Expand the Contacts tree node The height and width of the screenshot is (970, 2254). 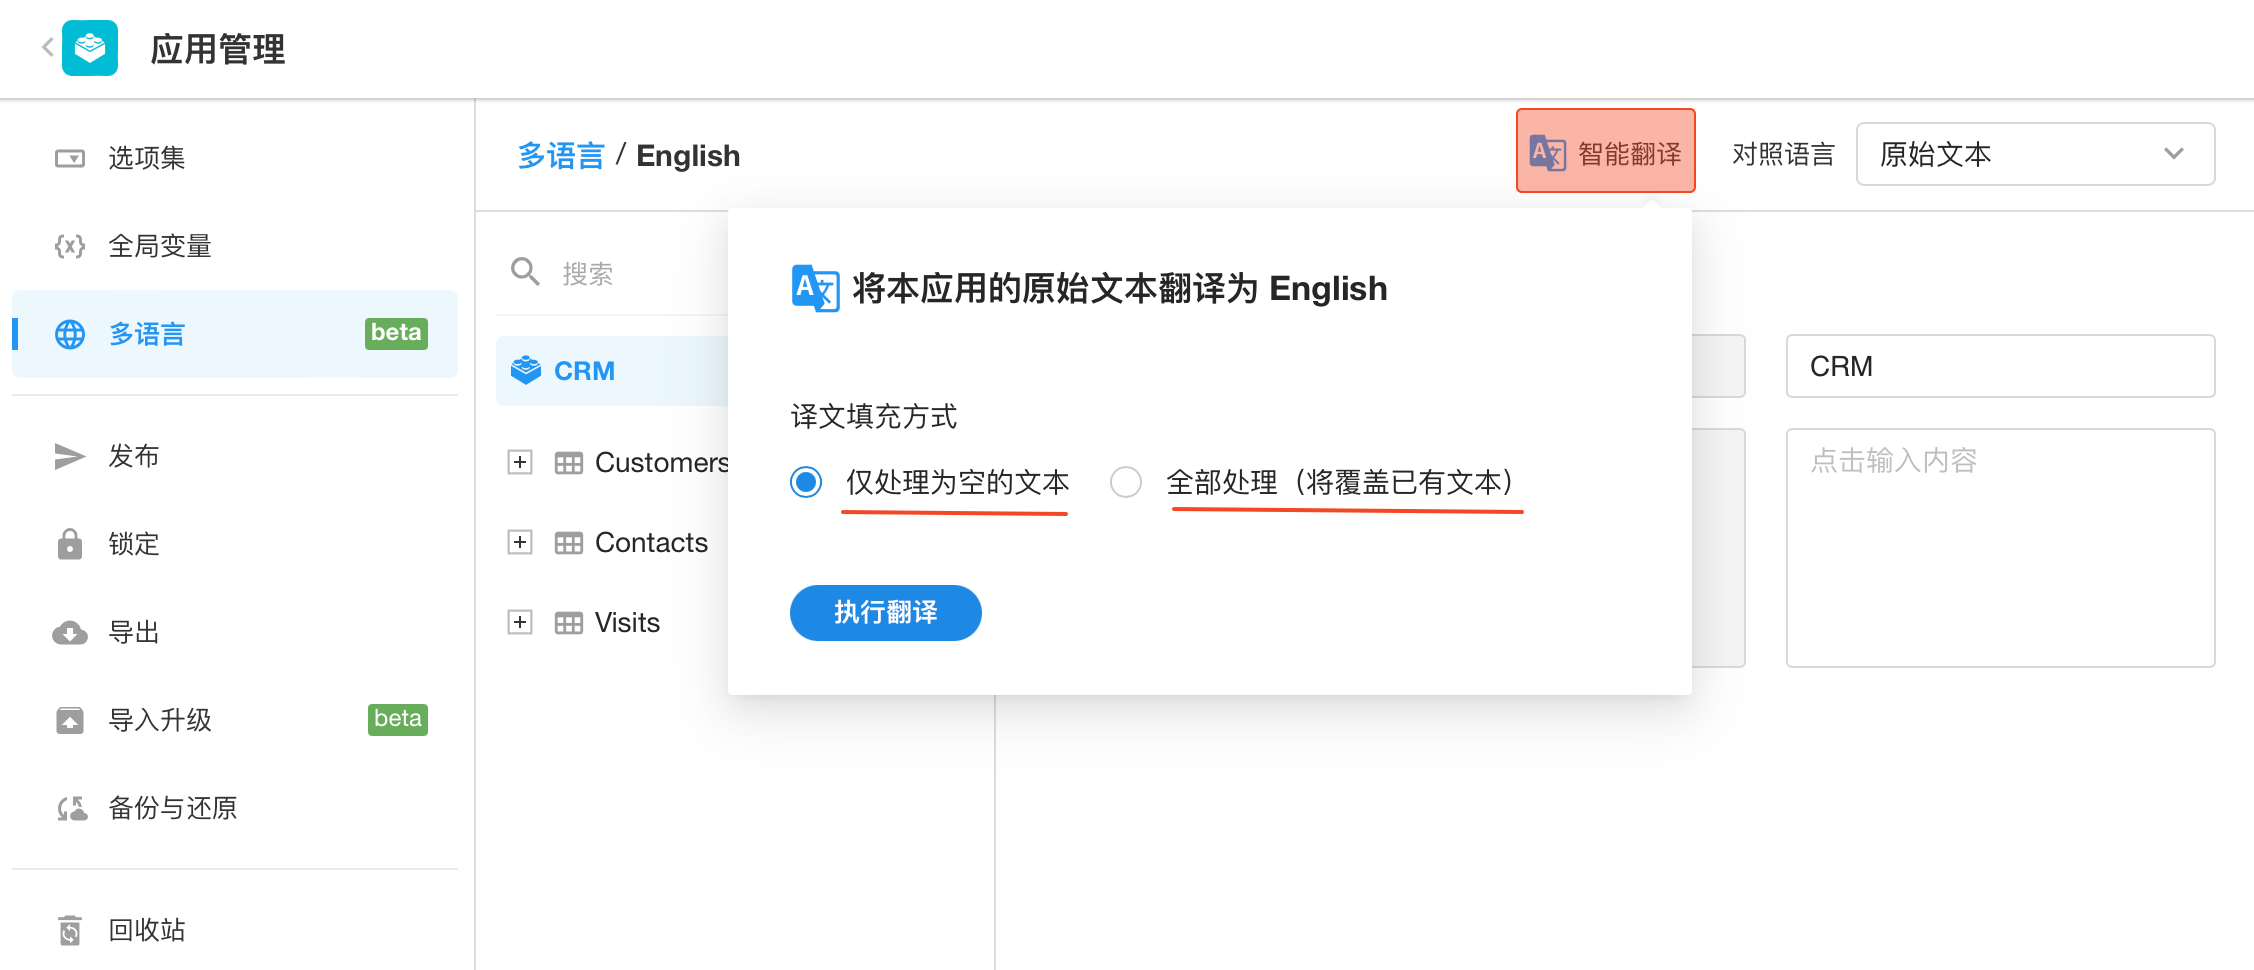(x=520, y=542)
